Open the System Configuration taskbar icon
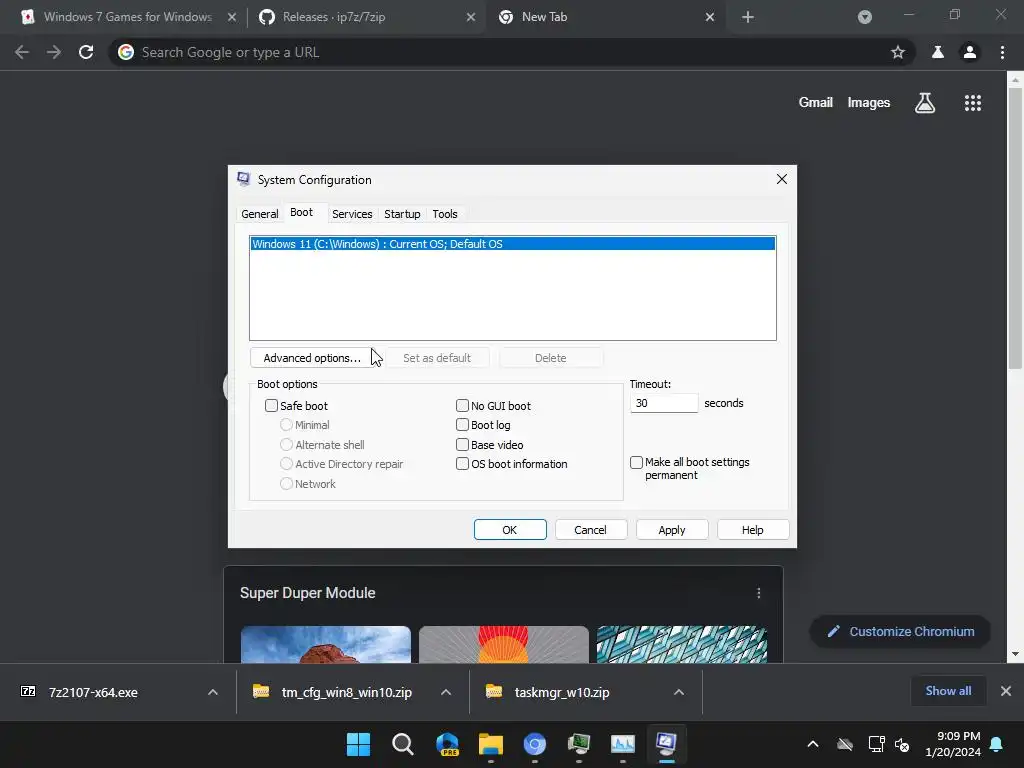Image resolution: width=1024 pixels, height=768 pixels. tap(666, 744)
